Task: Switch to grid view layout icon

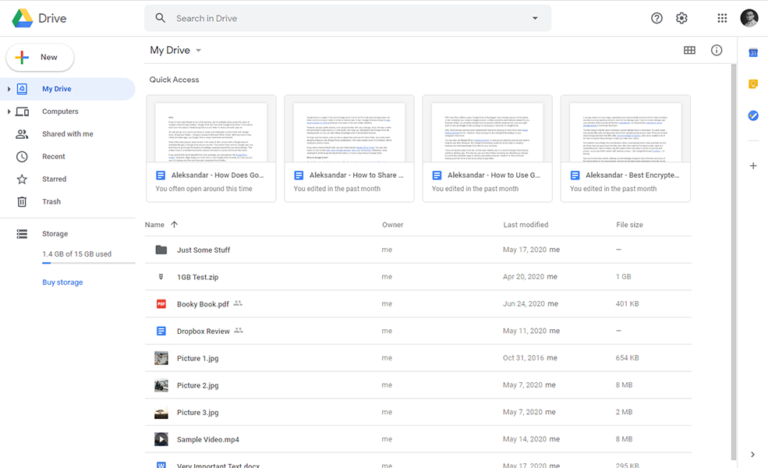Action: tap(689, 50)
